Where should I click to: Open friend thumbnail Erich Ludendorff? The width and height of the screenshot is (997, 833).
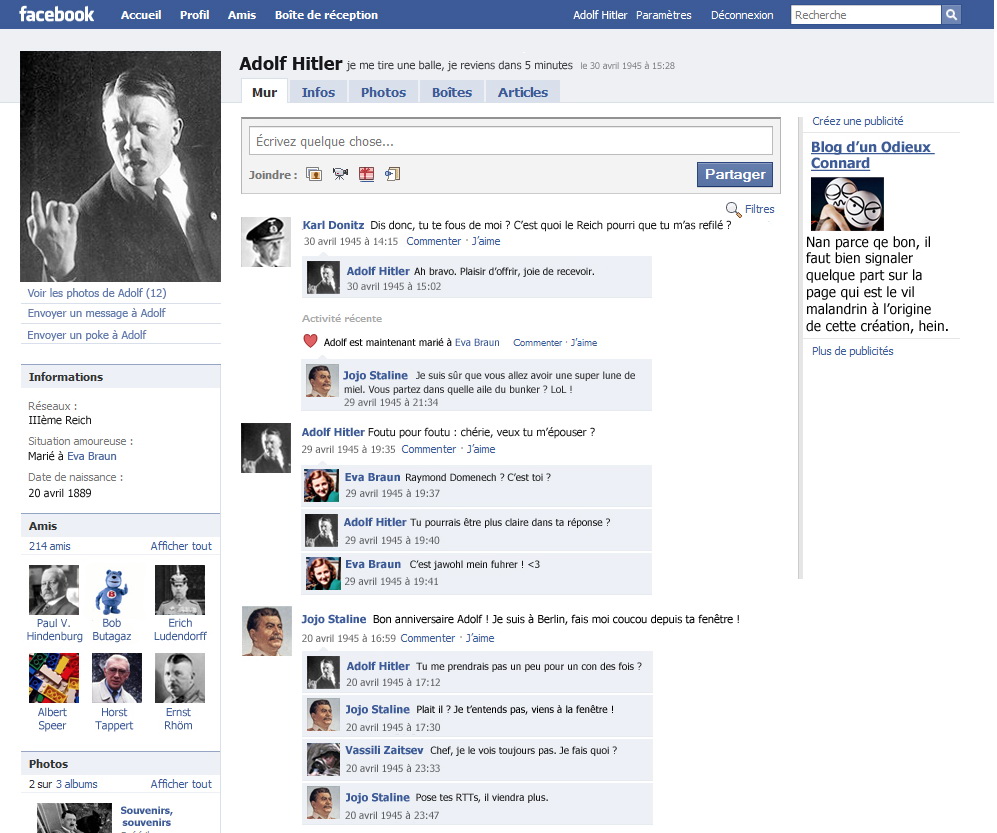(180, 589)
